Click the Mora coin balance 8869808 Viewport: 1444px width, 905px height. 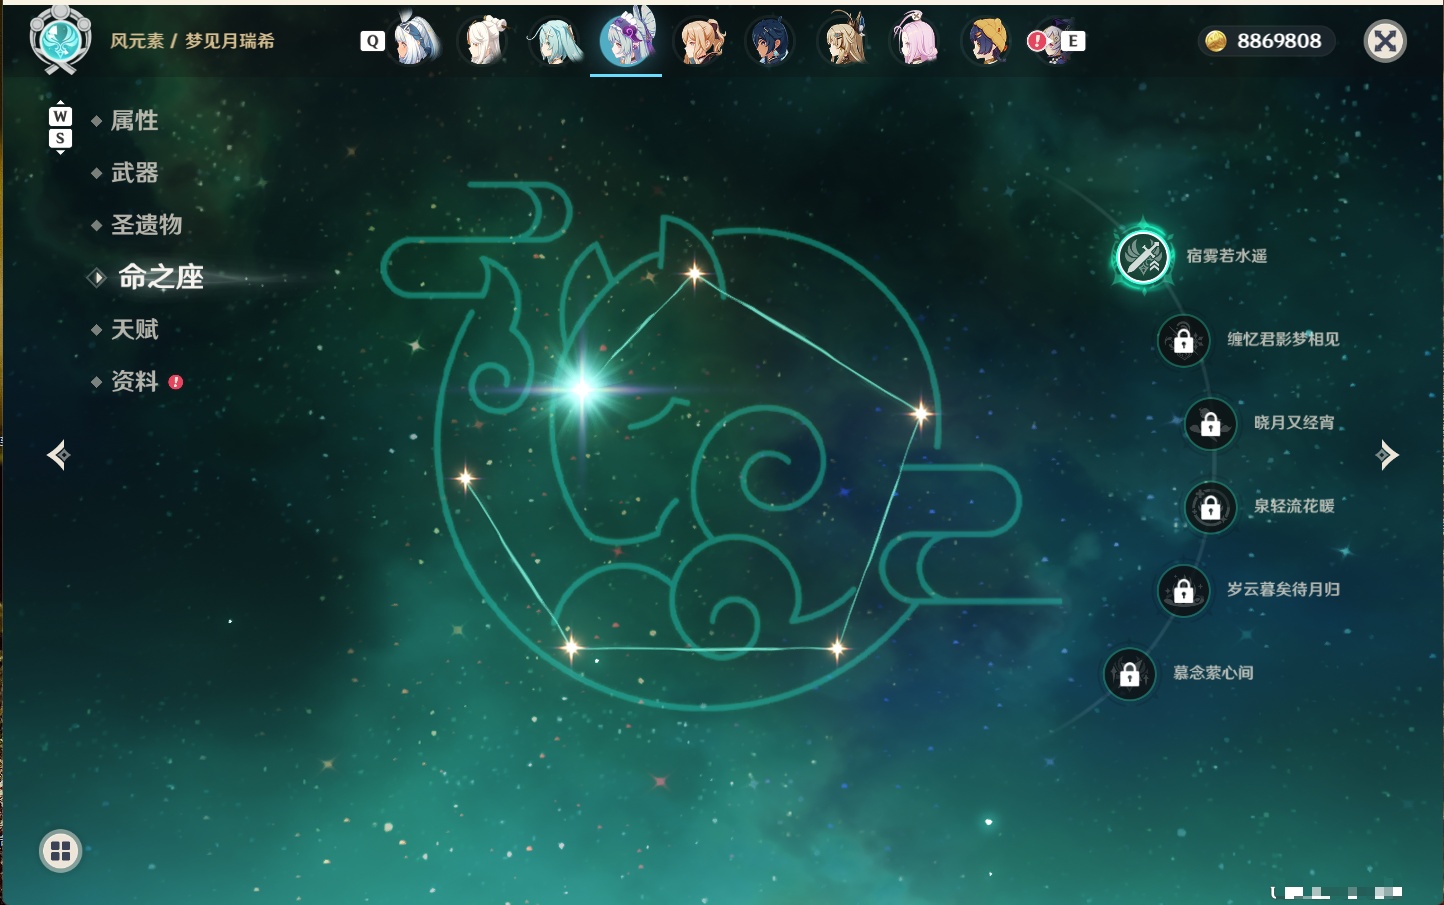1266,41
